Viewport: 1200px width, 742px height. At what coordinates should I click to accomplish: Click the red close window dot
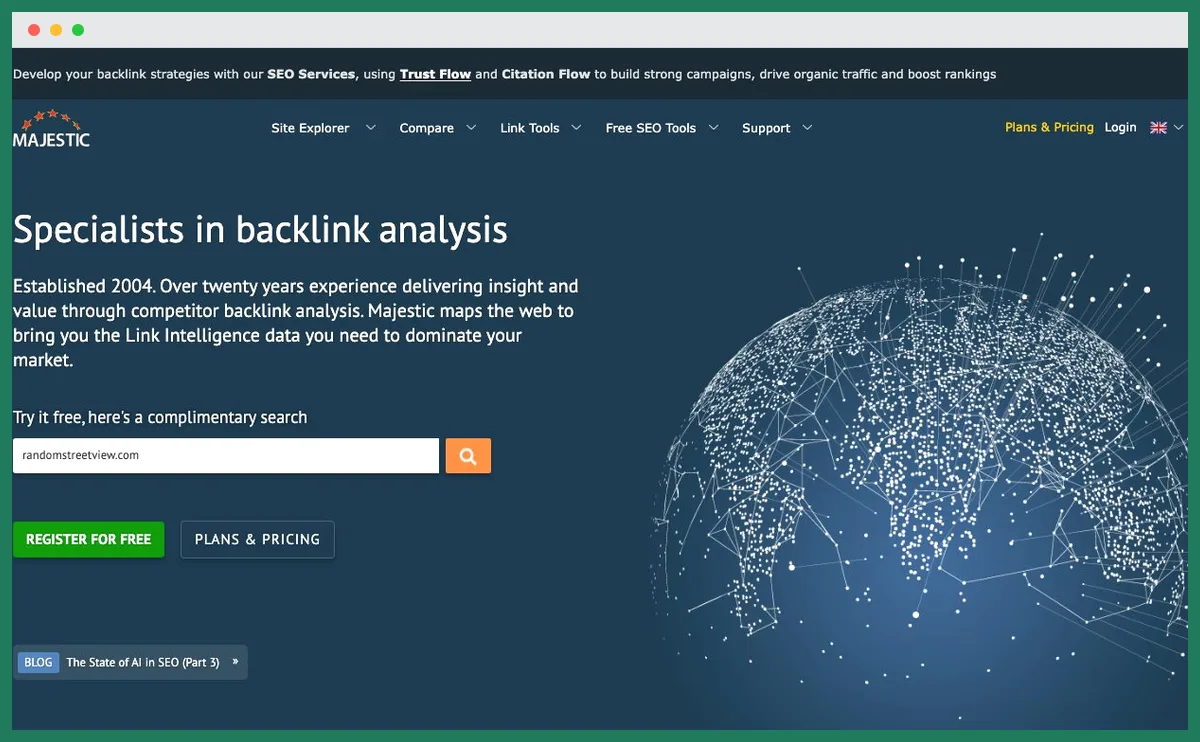click(x=34, y=30)
